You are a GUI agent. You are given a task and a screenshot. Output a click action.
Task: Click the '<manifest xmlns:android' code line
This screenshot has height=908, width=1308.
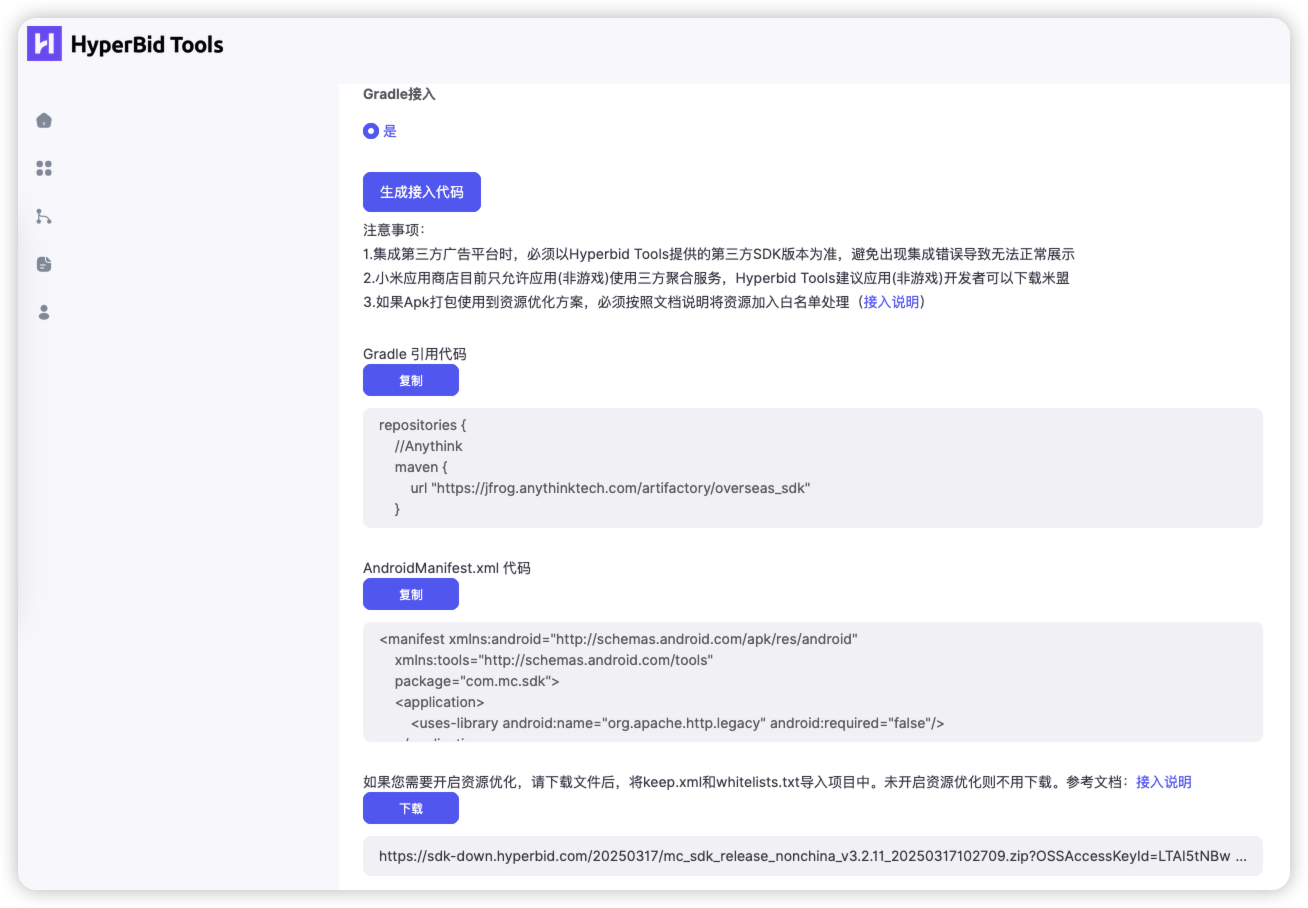(x=619, y=639)
